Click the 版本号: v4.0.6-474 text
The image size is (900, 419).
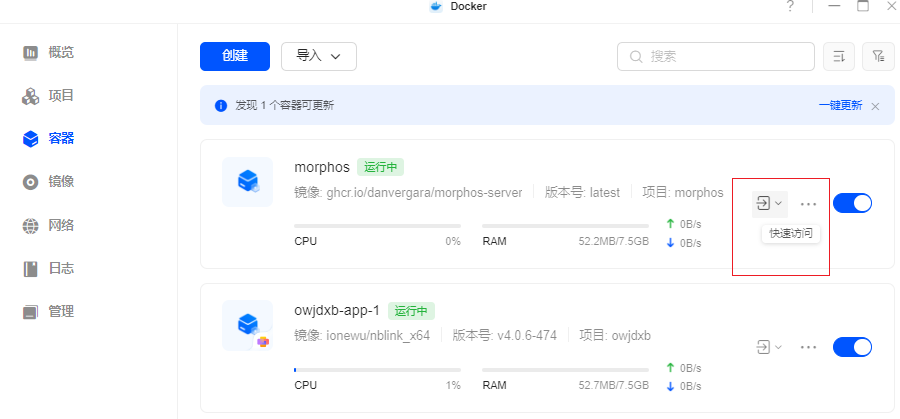click(x=505, y=335)
